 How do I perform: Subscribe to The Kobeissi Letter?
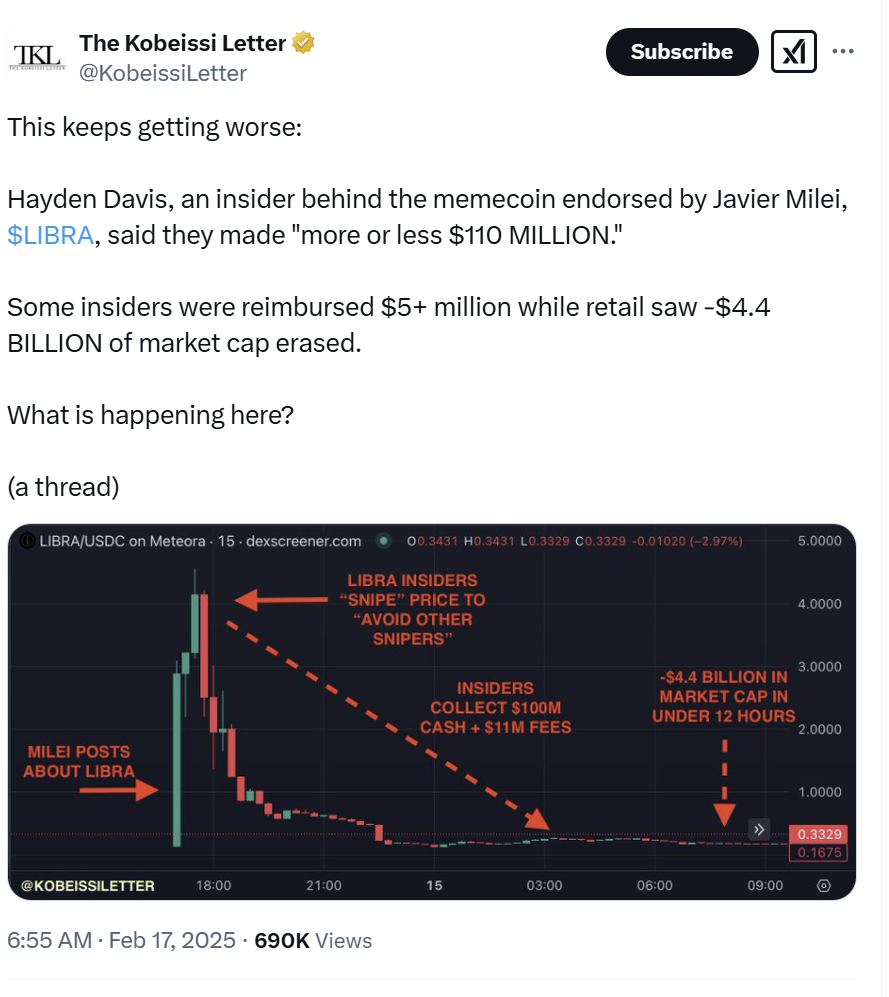[x=681, y=52]
